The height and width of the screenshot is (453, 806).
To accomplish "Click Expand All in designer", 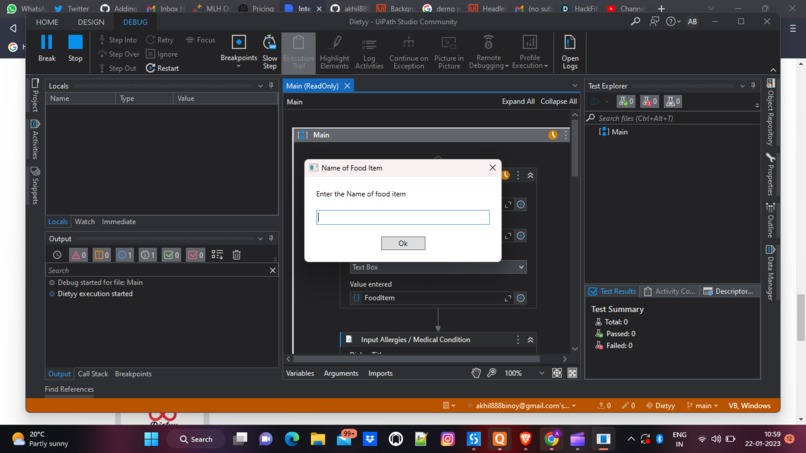I will pos(518,101).
